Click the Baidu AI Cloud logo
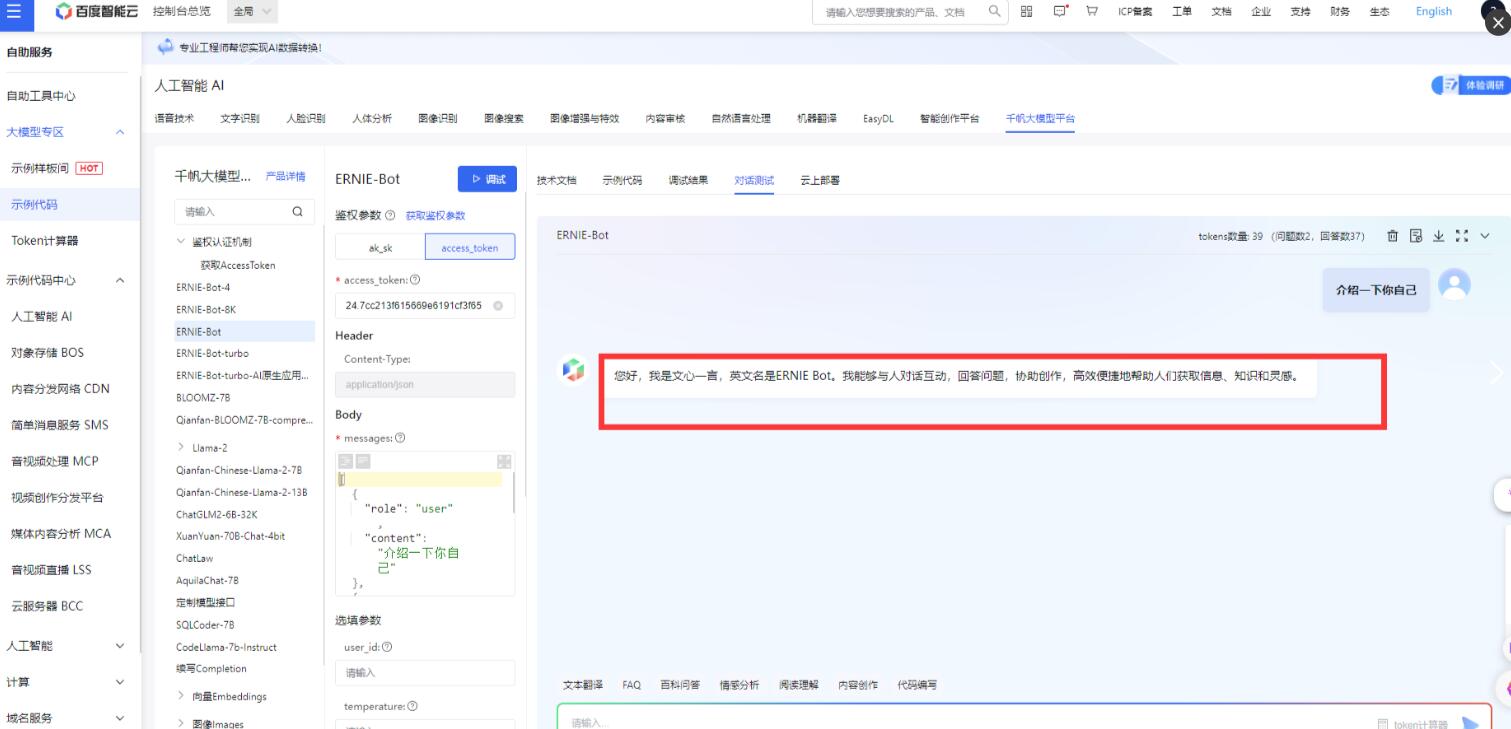 pyautogui.click(x=96, y=11)
